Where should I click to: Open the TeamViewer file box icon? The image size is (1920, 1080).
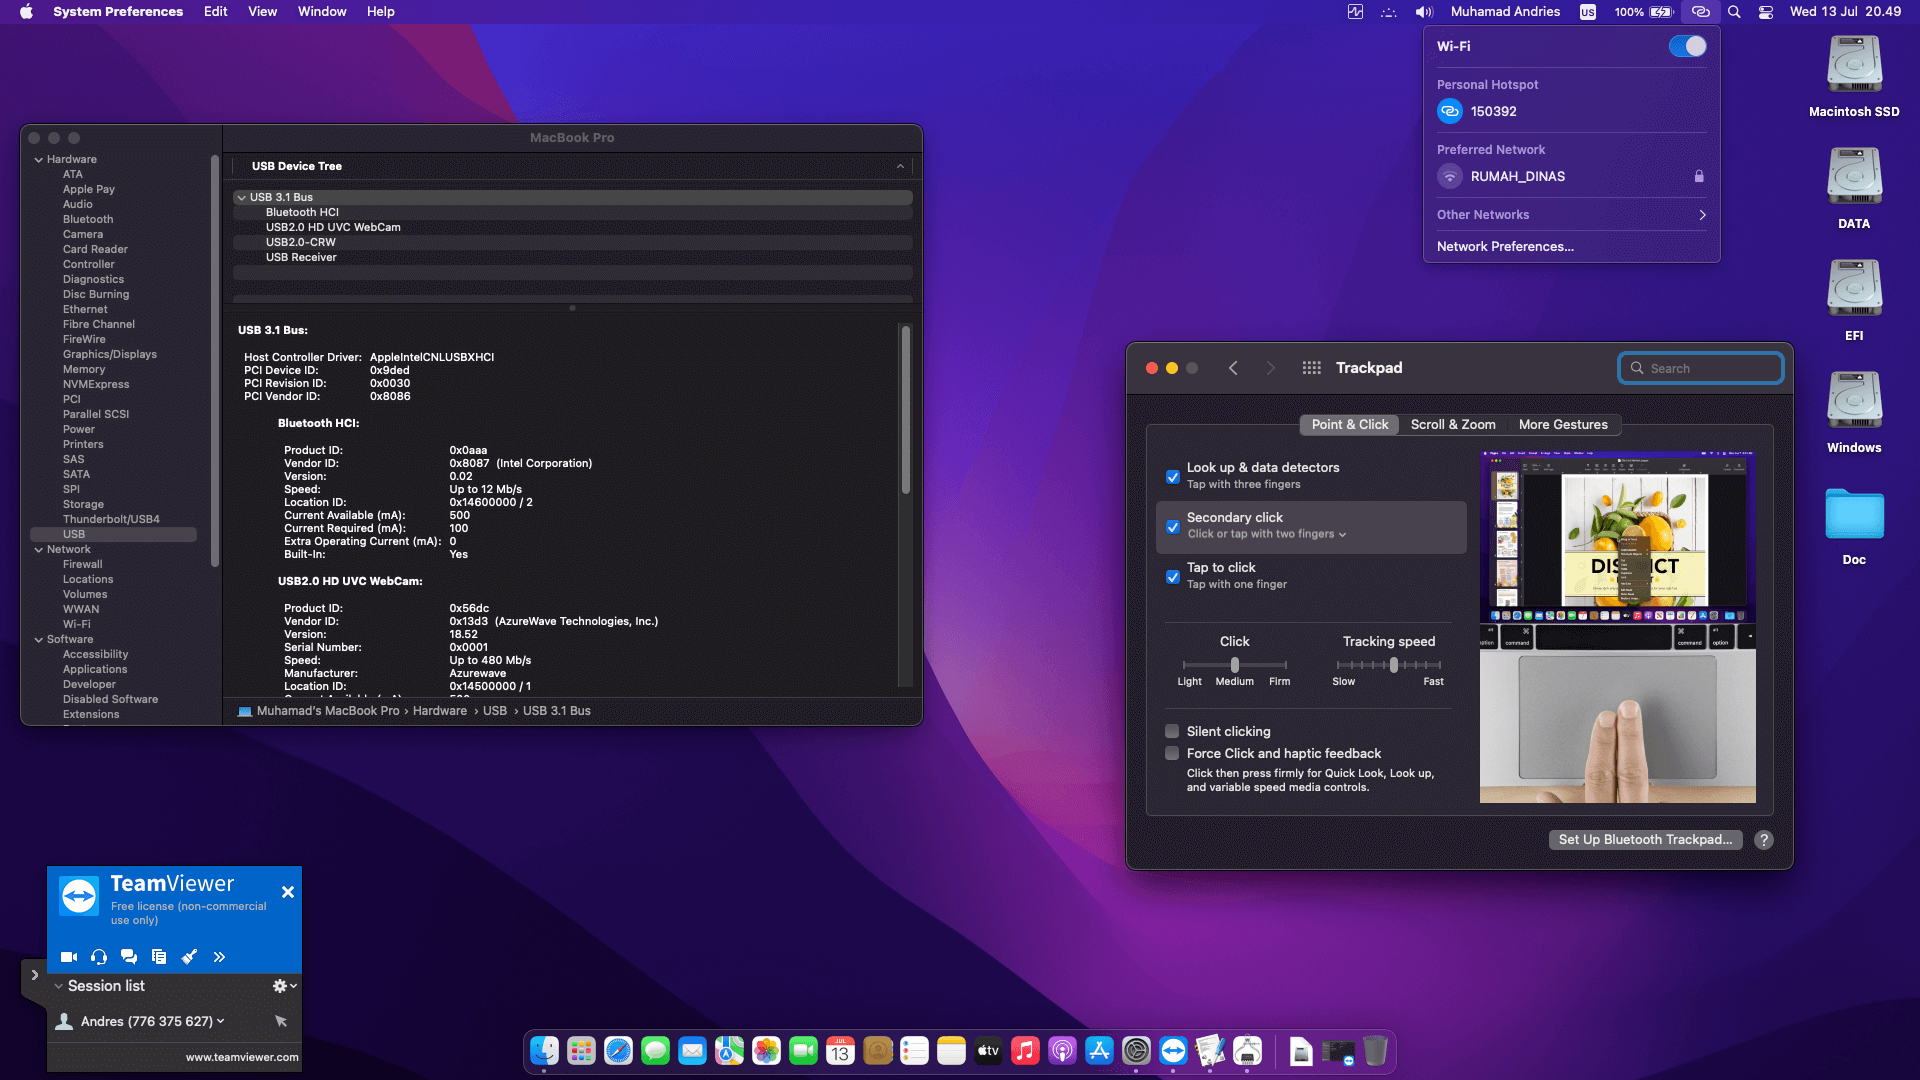coord(159,957)
